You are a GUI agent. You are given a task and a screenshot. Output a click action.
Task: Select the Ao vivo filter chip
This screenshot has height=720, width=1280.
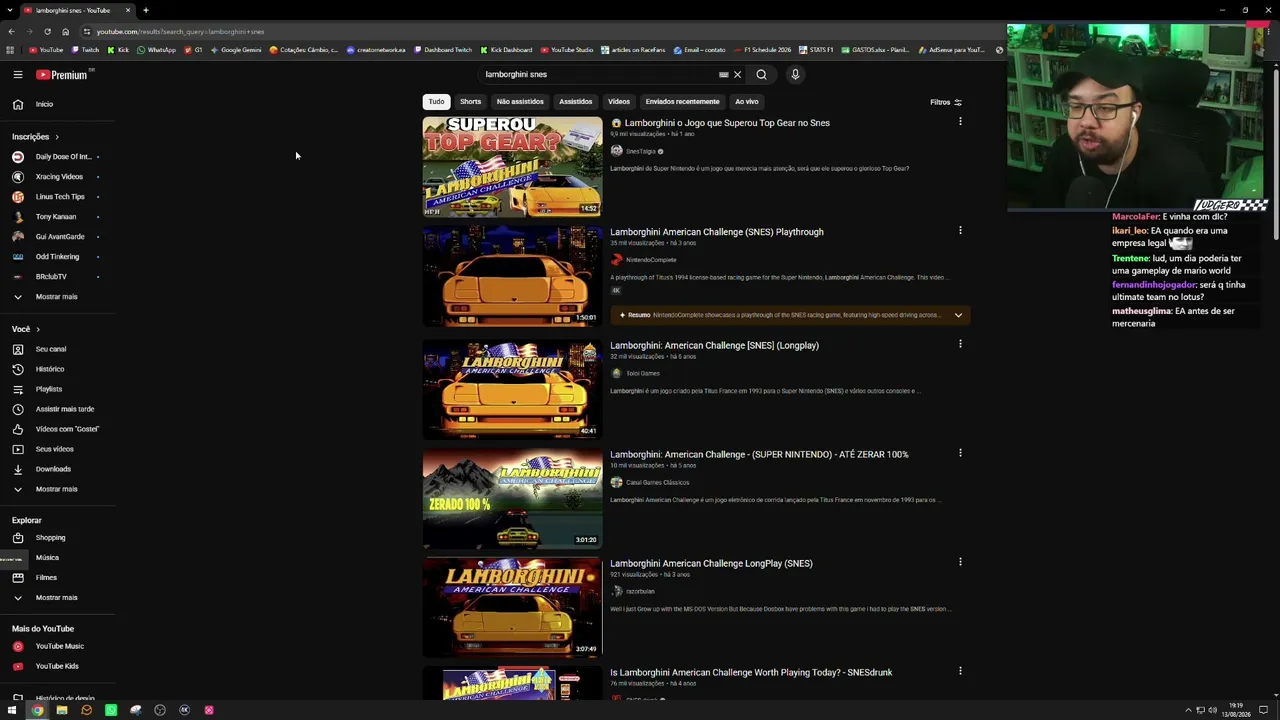coord(747,101)
